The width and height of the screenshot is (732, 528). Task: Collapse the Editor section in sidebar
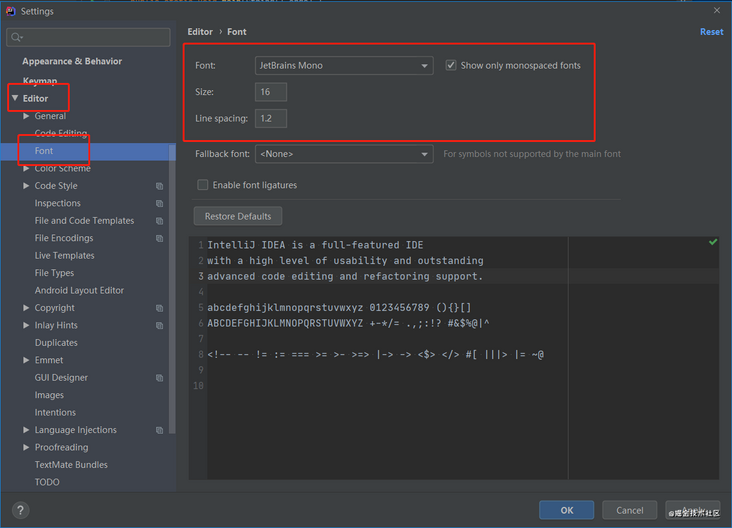(15, 98)
